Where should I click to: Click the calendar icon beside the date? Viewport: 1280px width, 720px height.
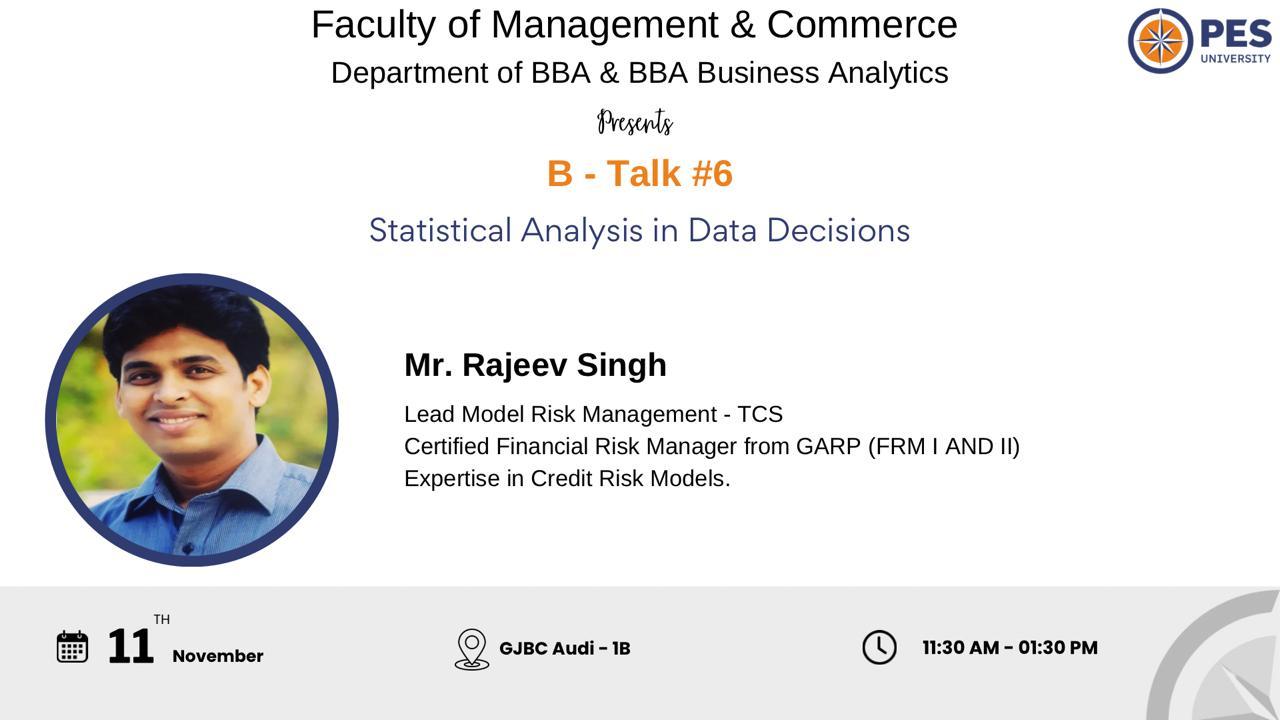[x=72, y=647]
